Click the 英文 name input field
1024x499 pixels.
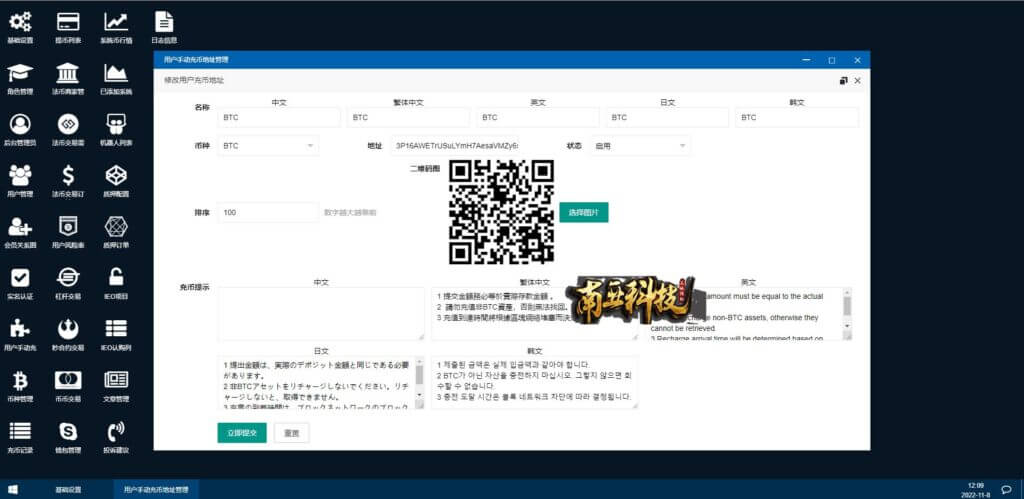[x=538, y=118]
